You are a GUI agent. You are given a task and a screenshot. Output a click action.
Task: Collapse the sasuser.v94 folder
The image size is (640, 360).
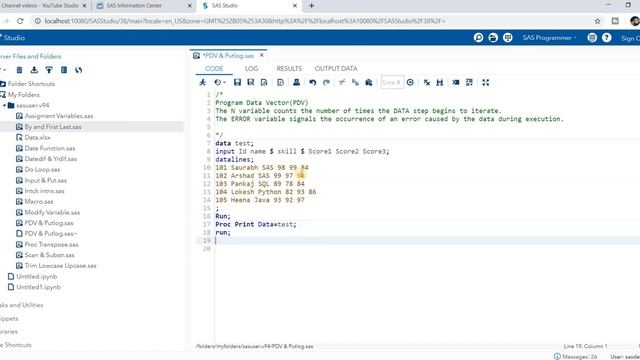point(4,105)
